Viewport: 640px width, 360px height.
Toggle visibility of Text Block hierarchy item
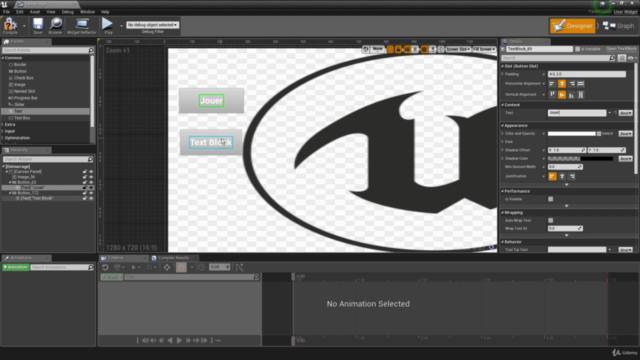91,198
